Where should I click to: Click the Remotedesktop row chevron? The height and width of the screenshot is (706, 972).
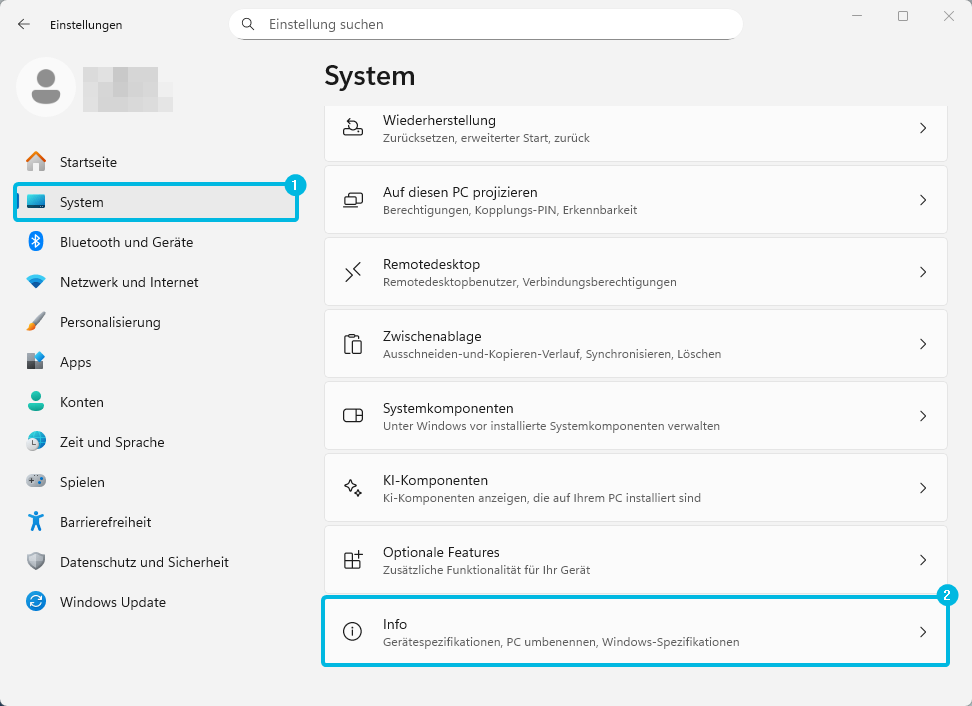click(923, 271)
